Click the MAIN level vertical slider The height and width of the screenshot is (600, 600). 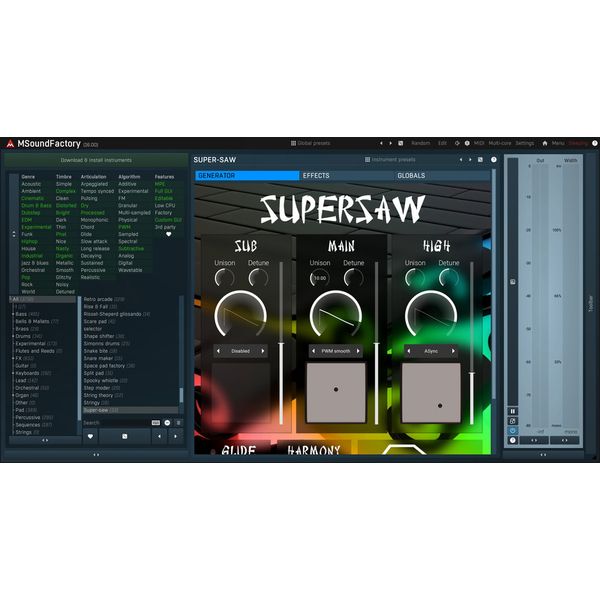pyautogui.click(x=377, y=343)
